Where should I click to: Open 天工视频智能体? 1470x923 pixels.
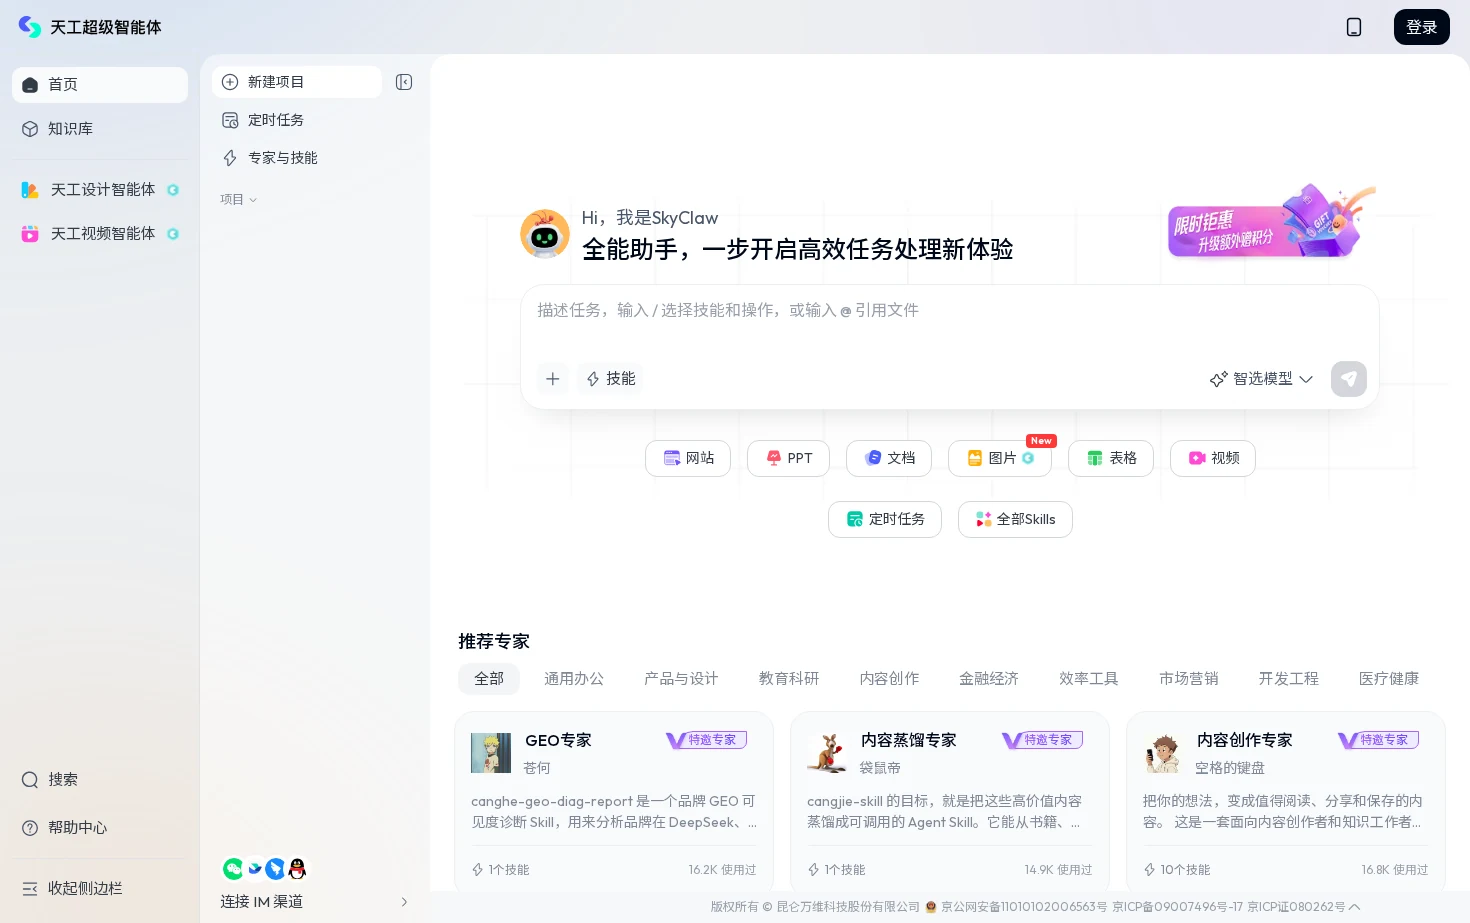100,234
